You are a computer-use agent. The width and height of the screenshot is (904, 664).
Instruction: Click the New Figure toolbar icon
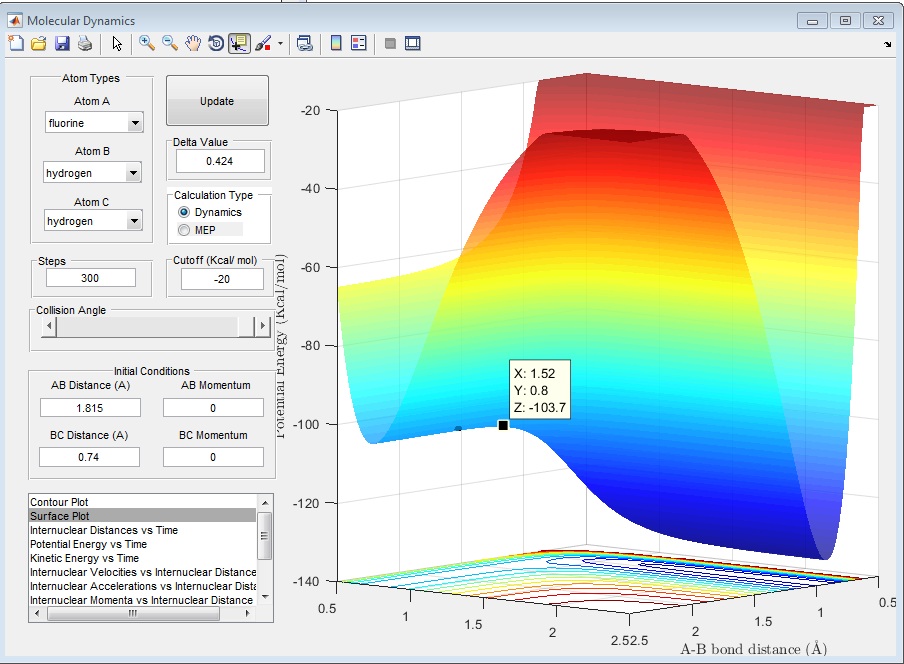pos(16,43)
